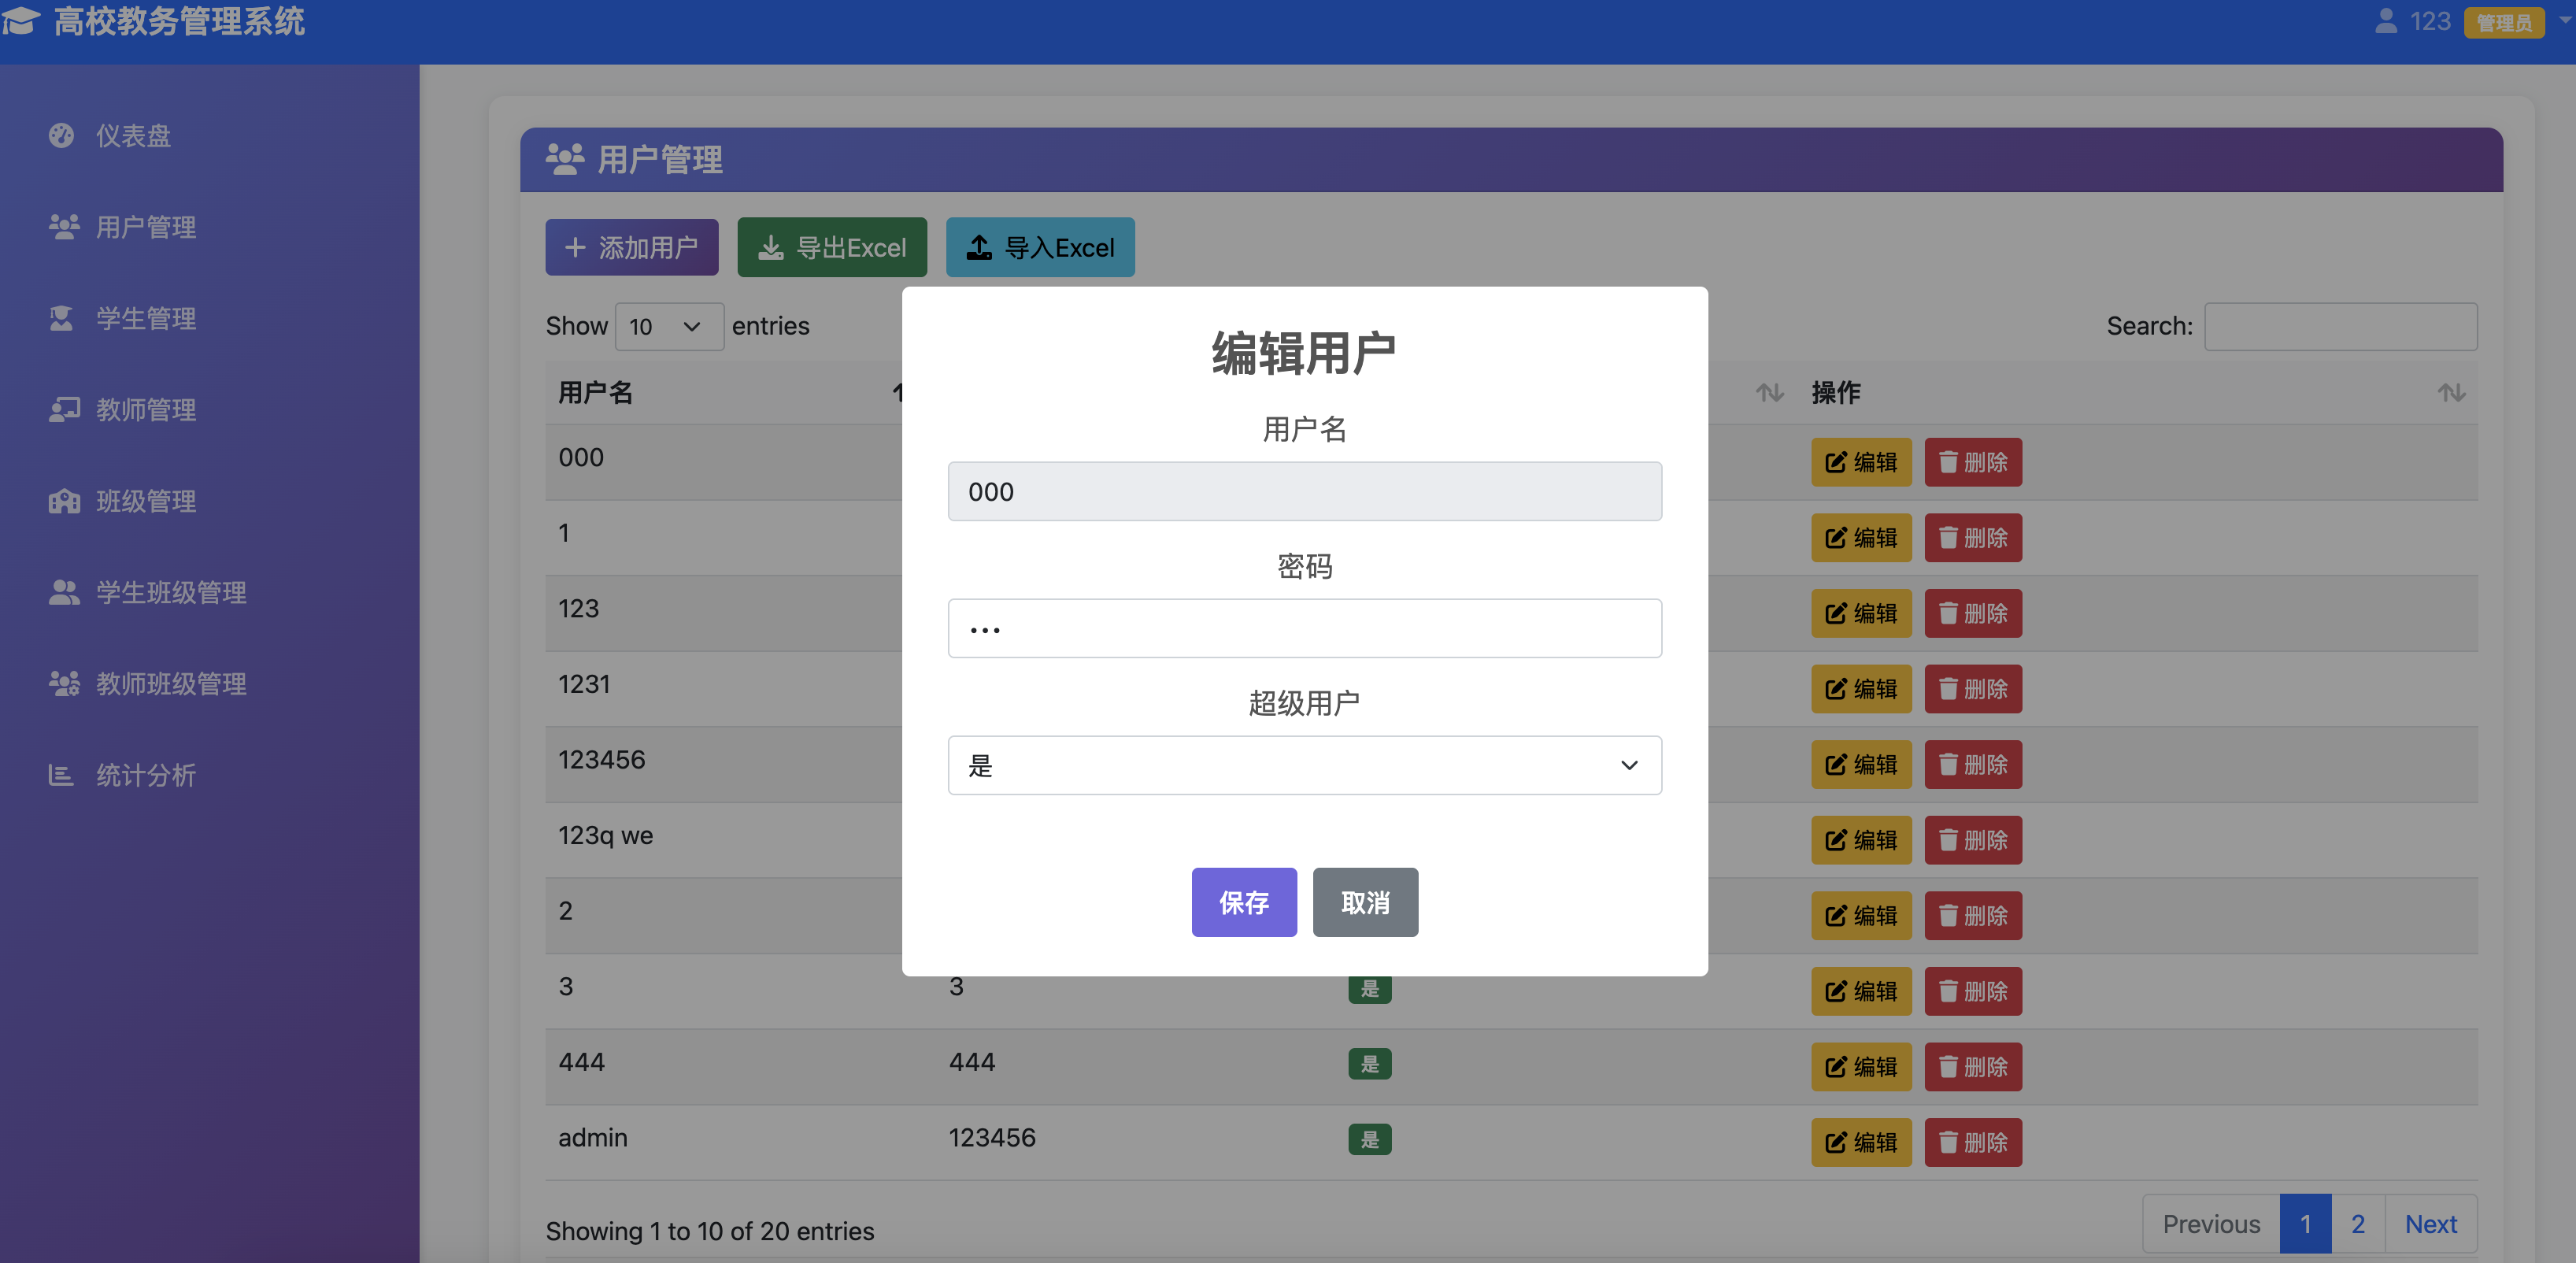Click the statistics analysis chart icon

[x=62, y=775]
